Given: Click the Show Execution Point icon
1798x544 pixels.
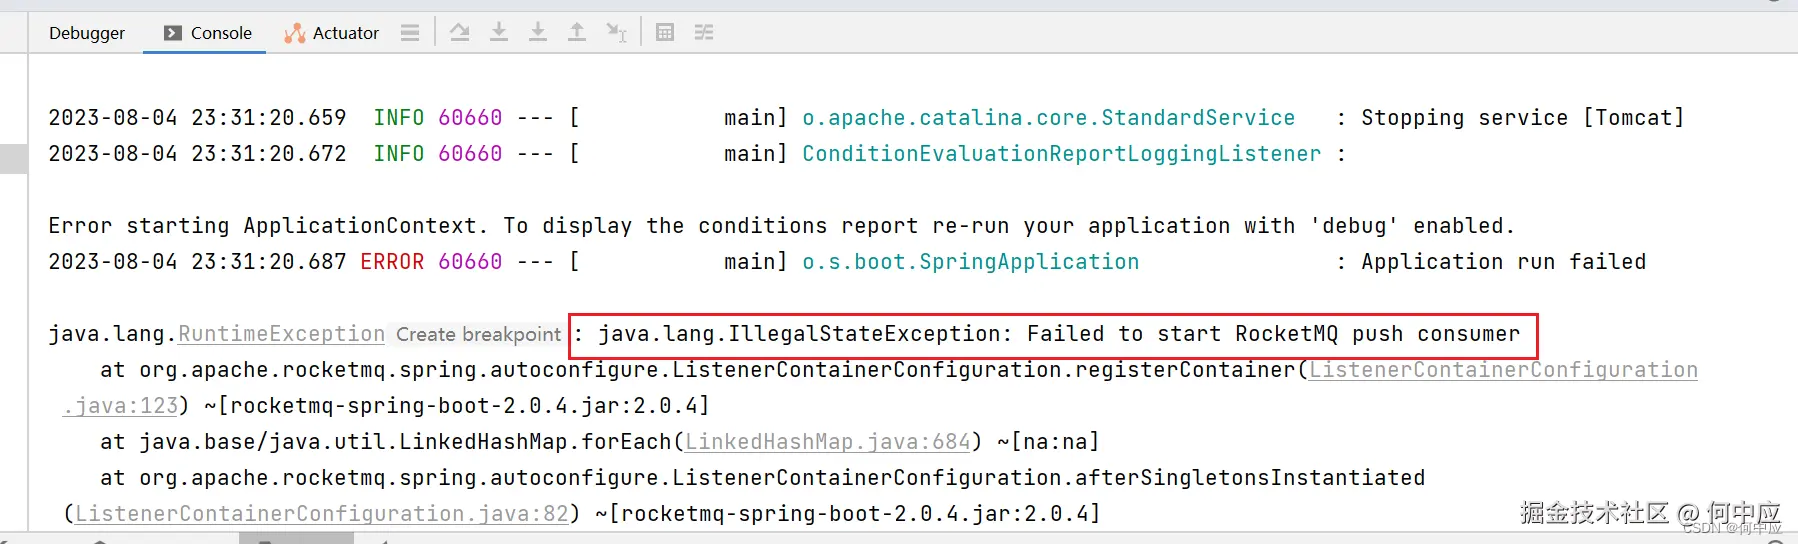Looking at the screenshot, I should click(x=460, y=33).
